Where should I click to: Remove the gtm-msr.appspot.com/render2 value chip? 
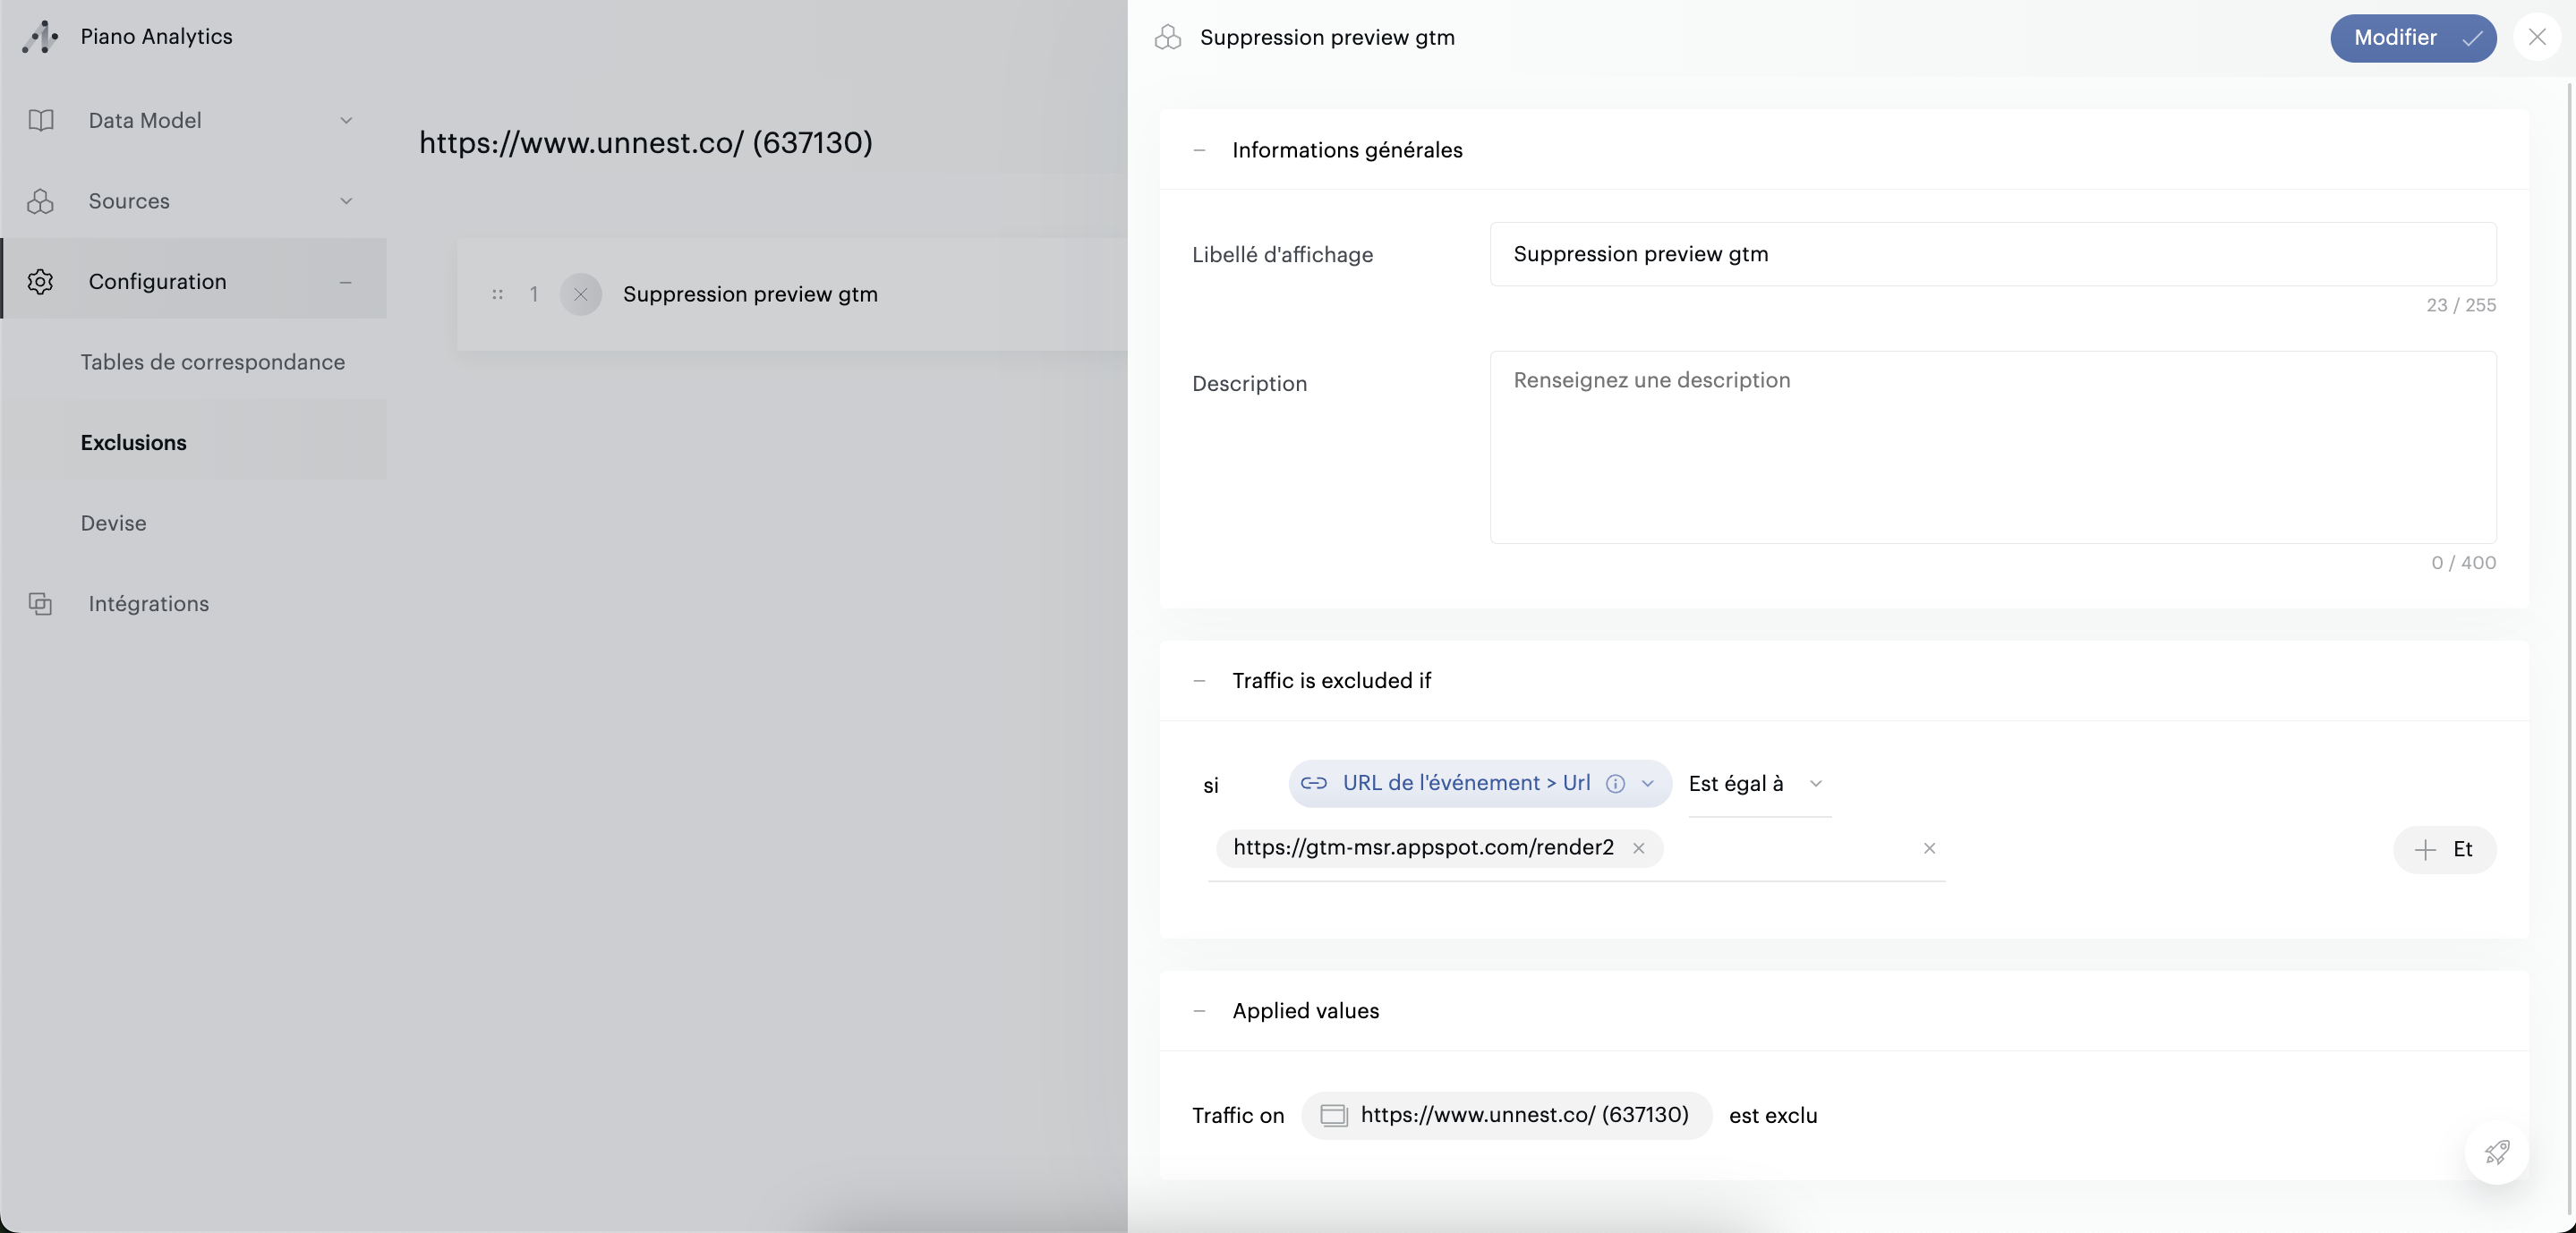[x=1638, y=848]
